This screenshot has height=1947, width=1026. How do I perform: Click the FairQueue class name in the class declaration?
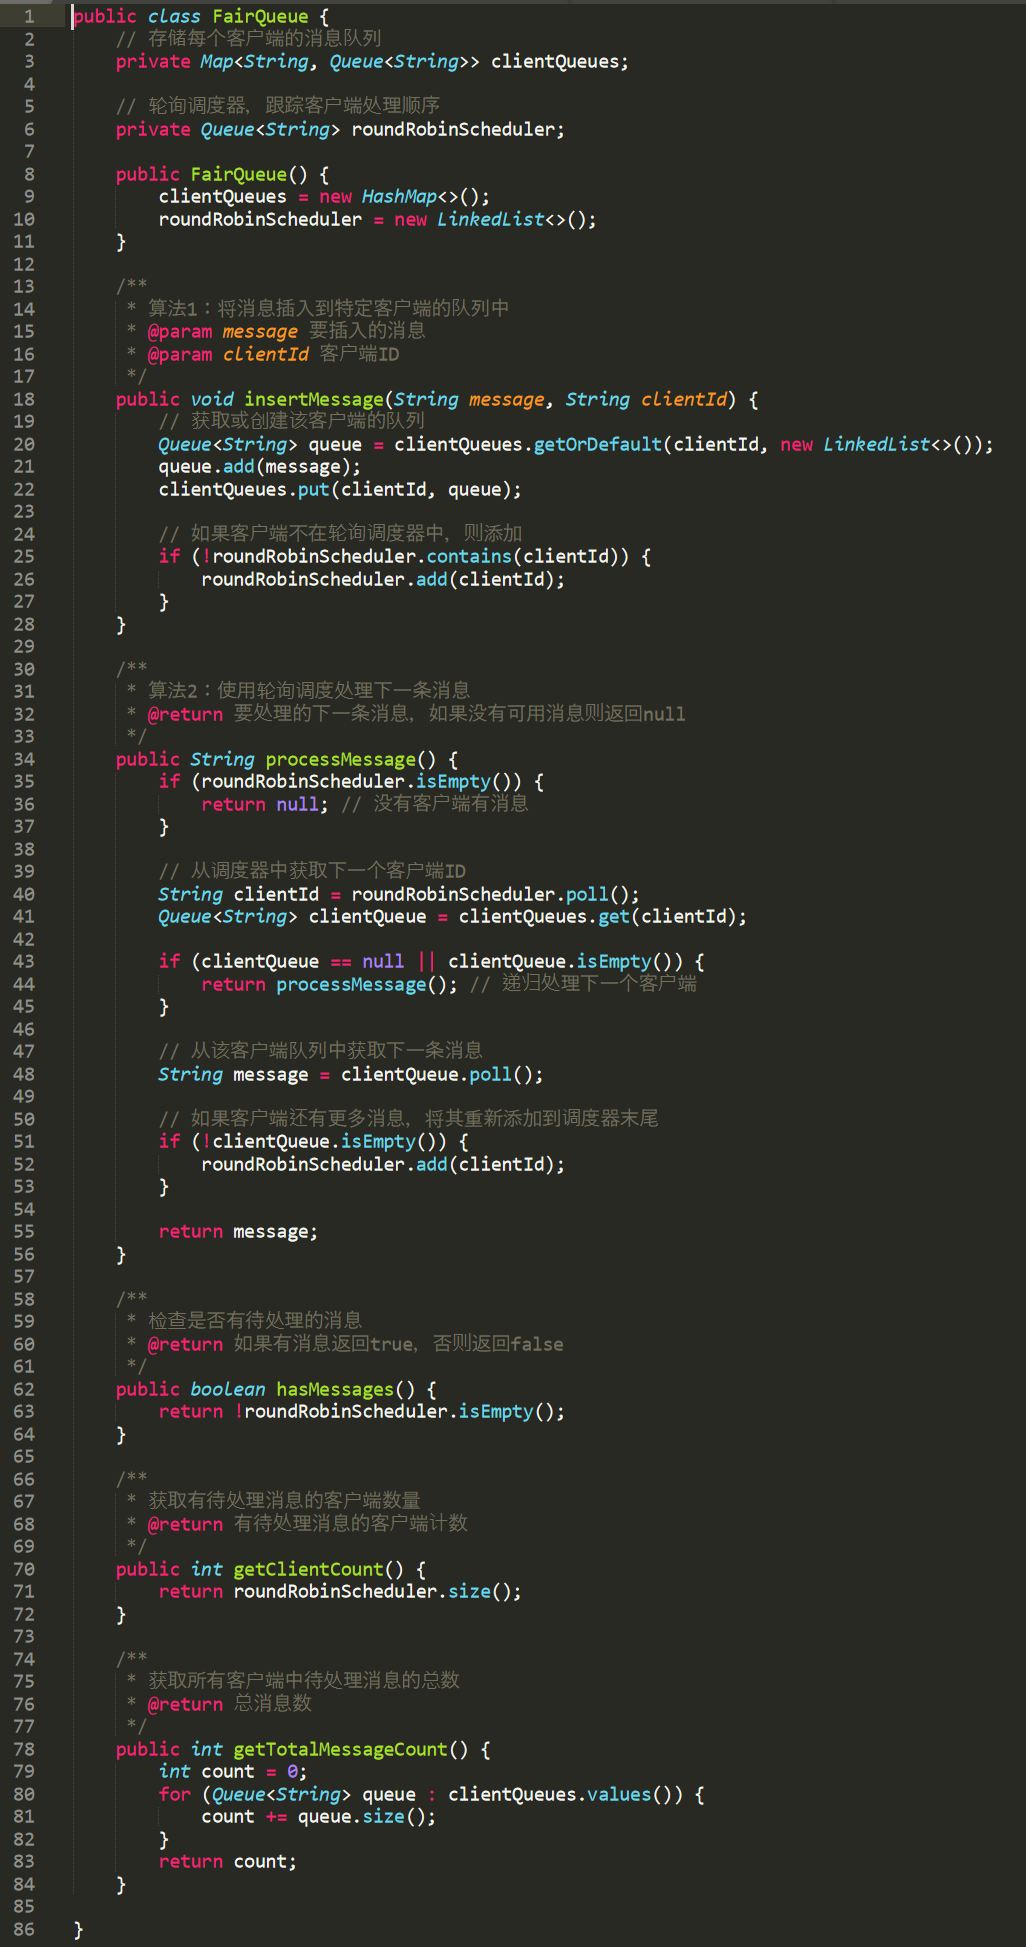point(260,16)
